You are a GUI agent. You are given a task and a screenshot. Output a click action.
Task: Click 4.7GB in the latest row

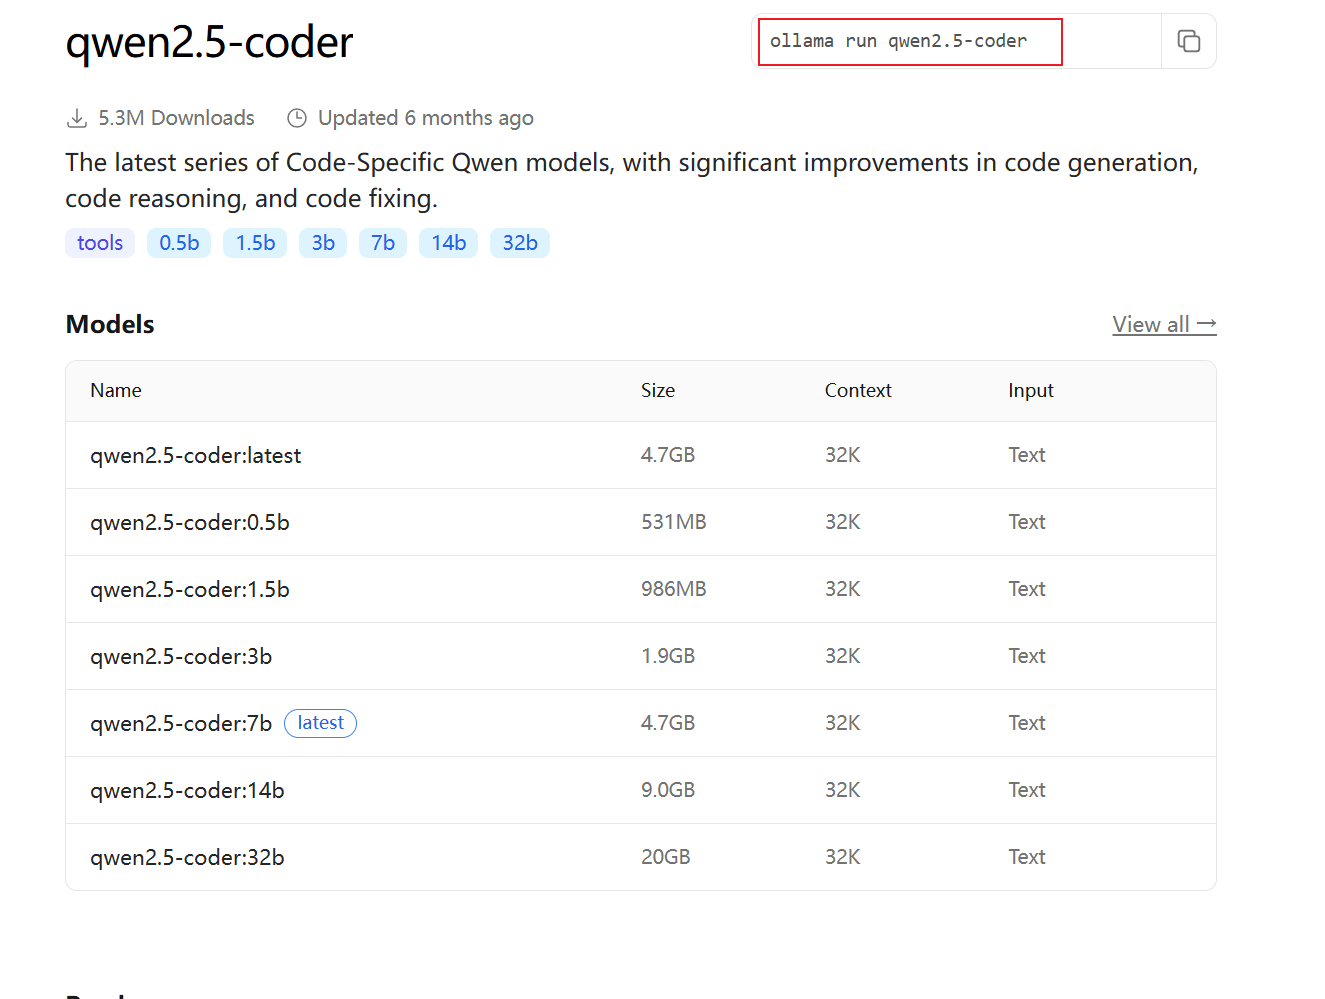pyautogui.click(x=668, y=455)
